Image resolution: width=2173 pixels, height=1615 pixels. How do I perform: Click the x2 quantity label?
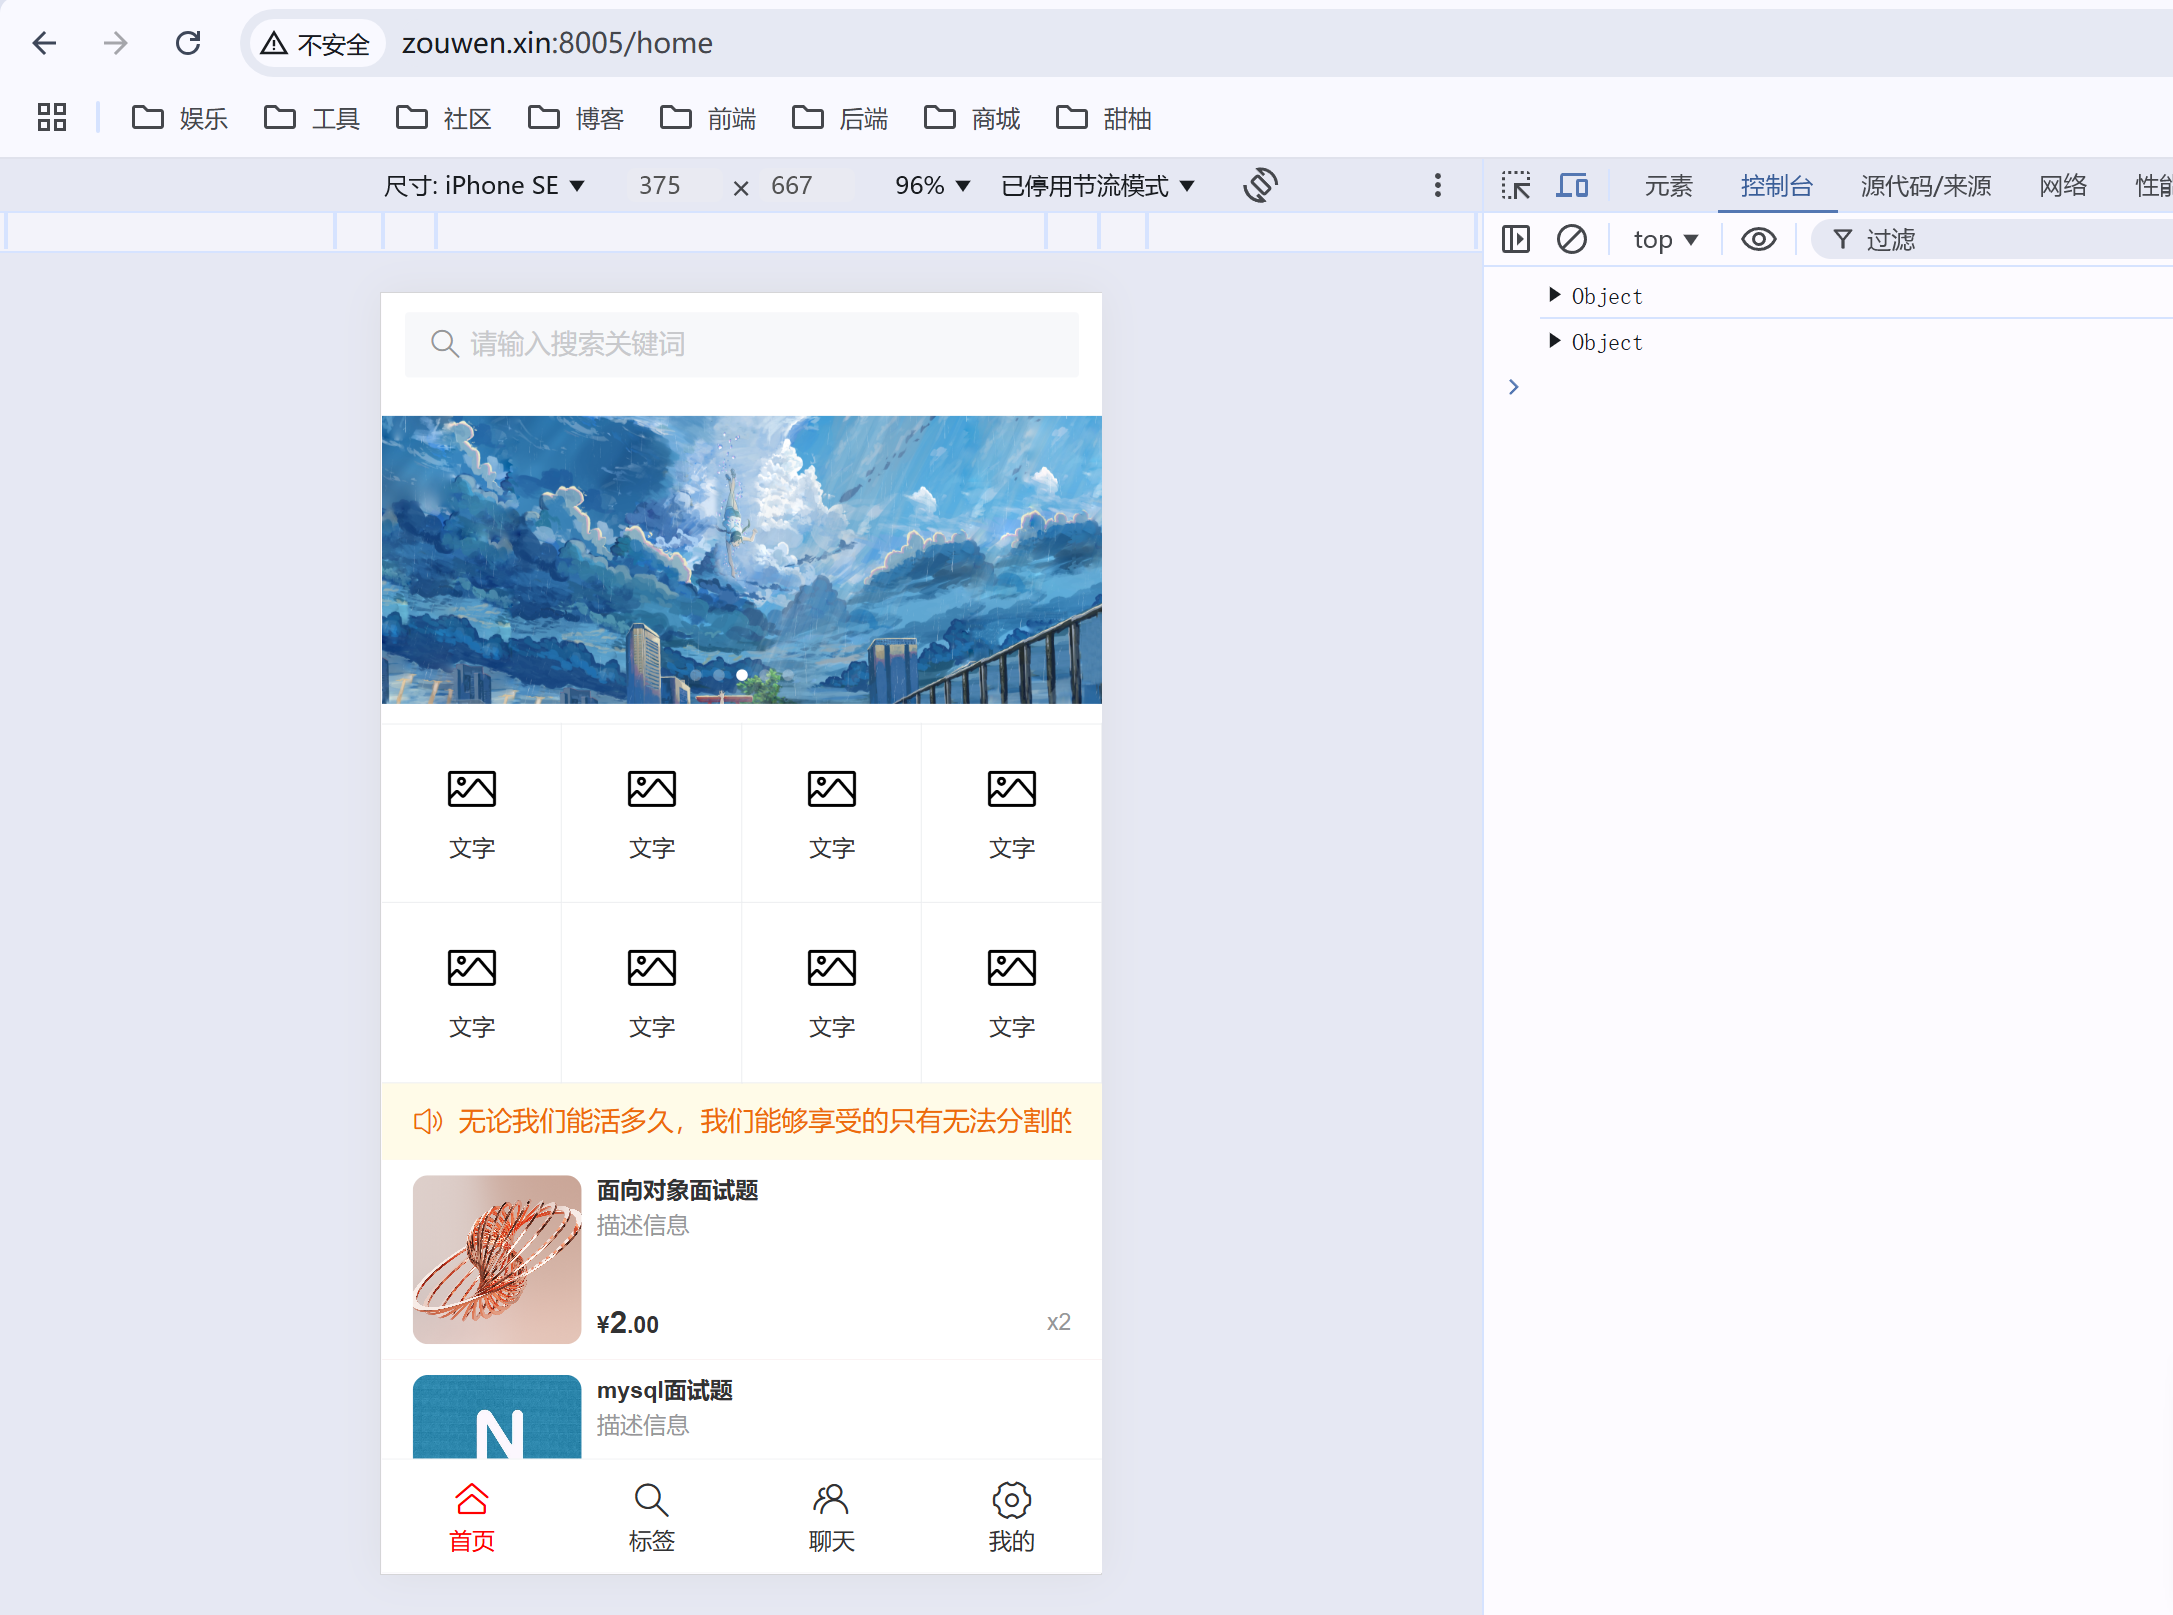tap(1059, 1322)
